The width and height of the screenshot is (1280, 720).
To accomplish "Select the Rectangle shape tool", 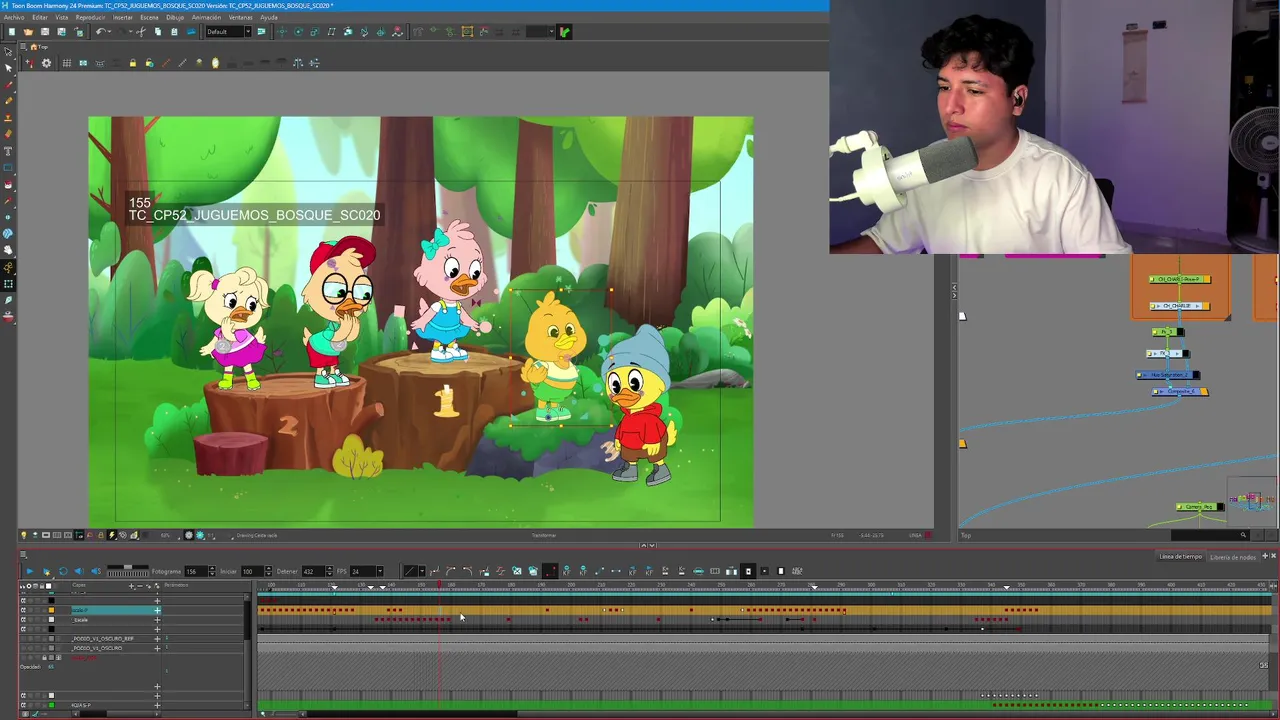I will [x=8, y=167].
